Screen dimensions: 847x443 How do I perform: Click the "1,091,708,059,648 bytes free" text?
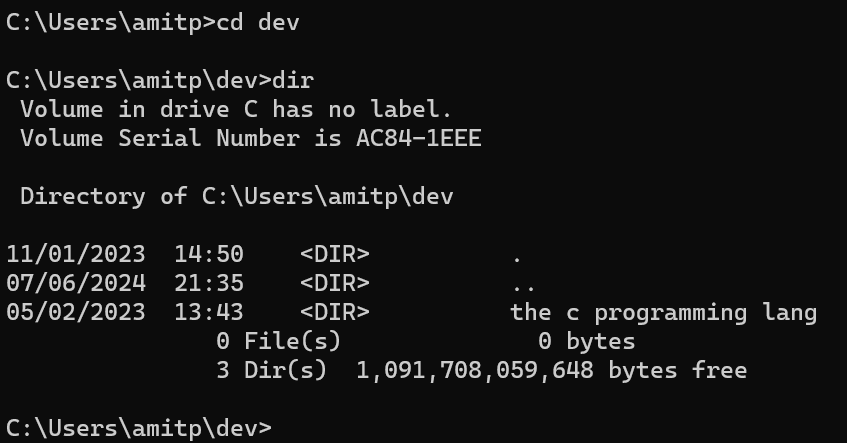551,370
